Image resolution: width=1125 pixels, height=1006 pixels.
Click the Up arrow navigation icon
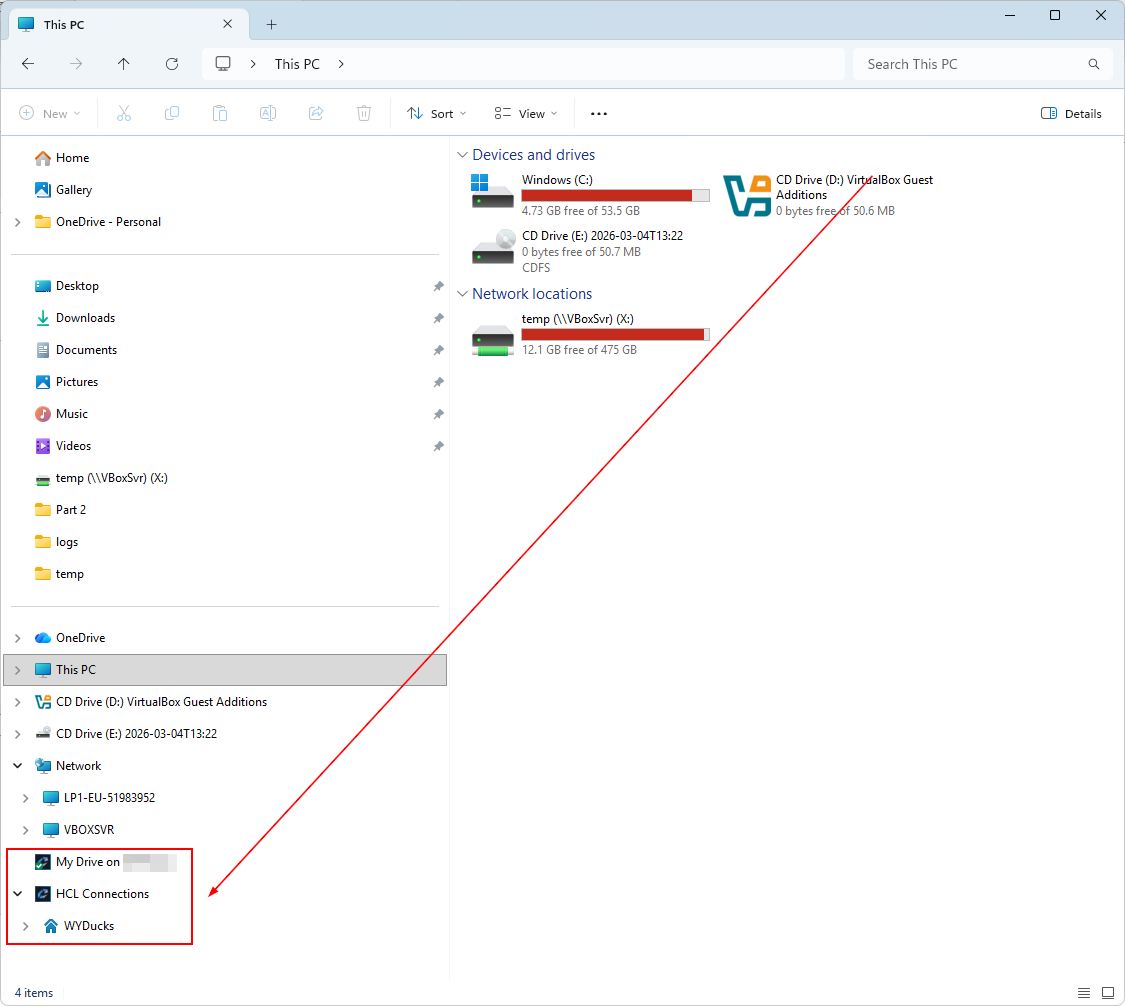[x=124, y=64]
